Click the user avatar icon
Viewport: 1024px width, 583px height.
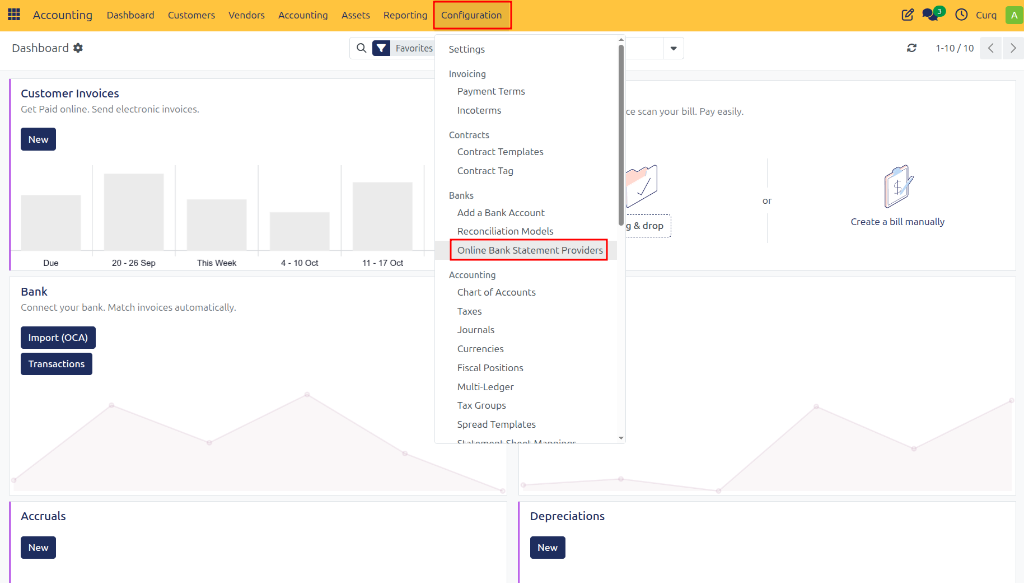[x=1014, y=14]
